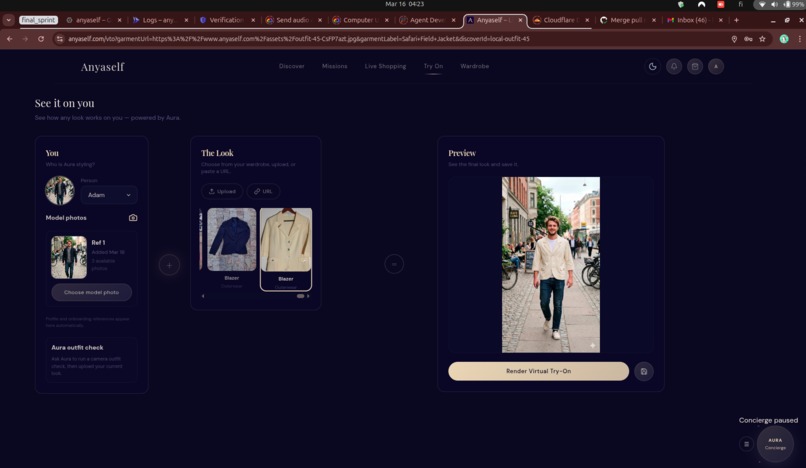Viewport: 806px width, 468px height.
Task: Click Render Virtual Try-On button
Action: (538, 371)
